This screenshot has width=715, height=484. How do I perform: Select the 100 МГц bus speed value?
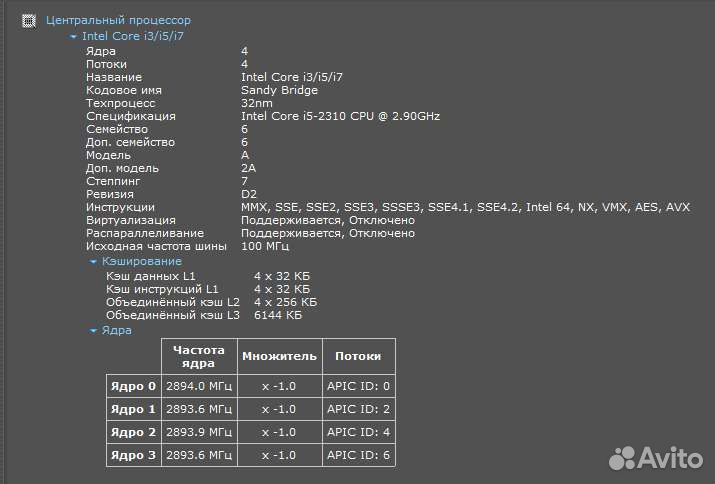265,246
